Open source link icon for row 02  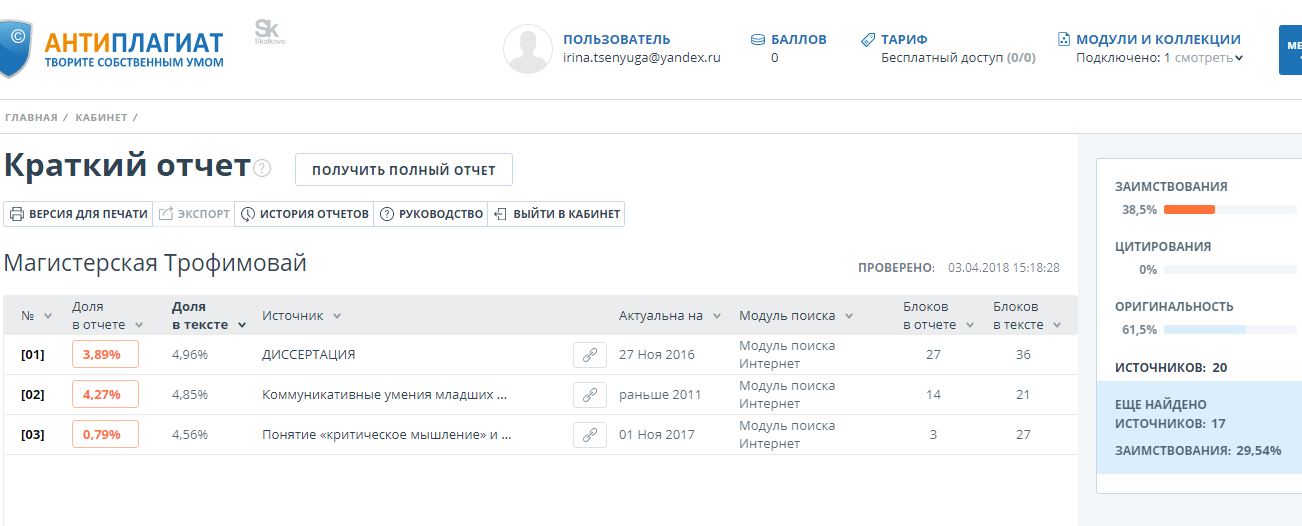click(589, 395)
